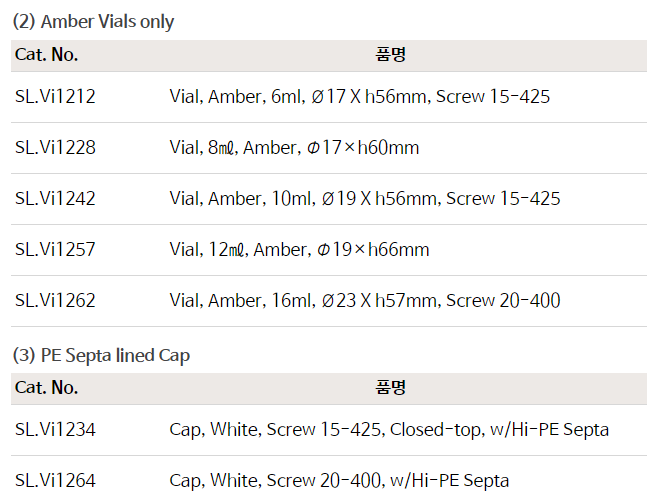Click the Screw 15-425 Closed-top Cap description
Screen dimensions: 647x503
tap(389, 430)
